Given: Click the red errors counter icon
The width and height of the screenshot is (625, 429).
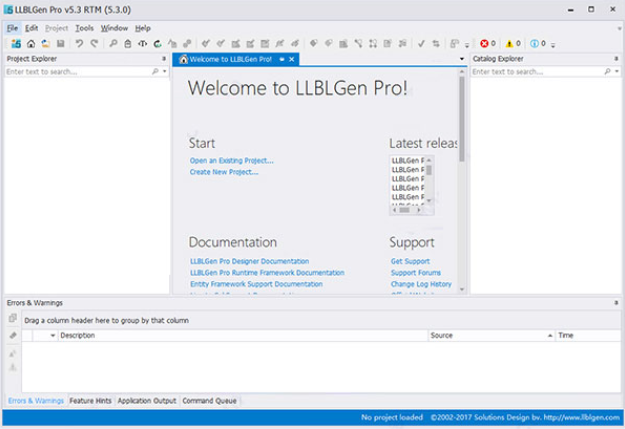Looking at the screenshot, I should [x=485, y=44].
